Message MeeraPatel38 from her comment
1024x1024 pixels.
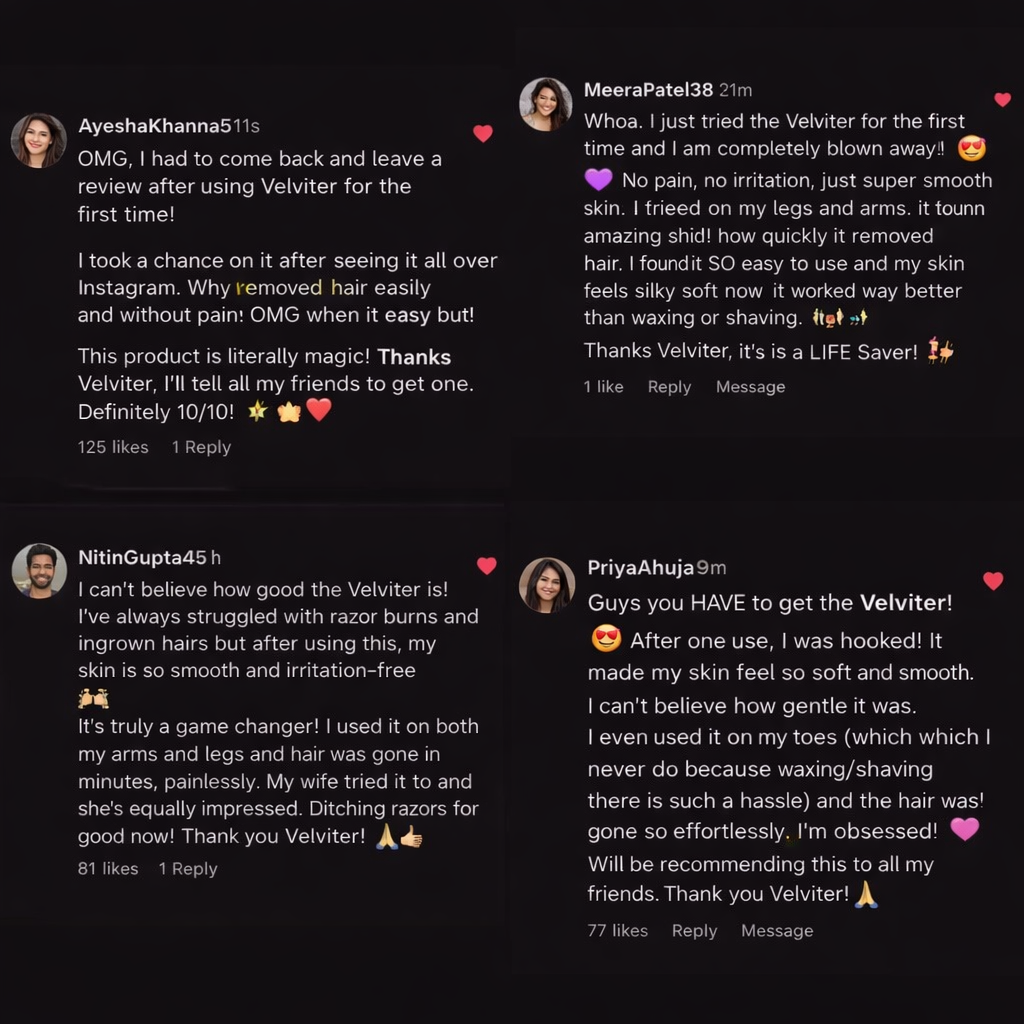(x=750, y=387)
